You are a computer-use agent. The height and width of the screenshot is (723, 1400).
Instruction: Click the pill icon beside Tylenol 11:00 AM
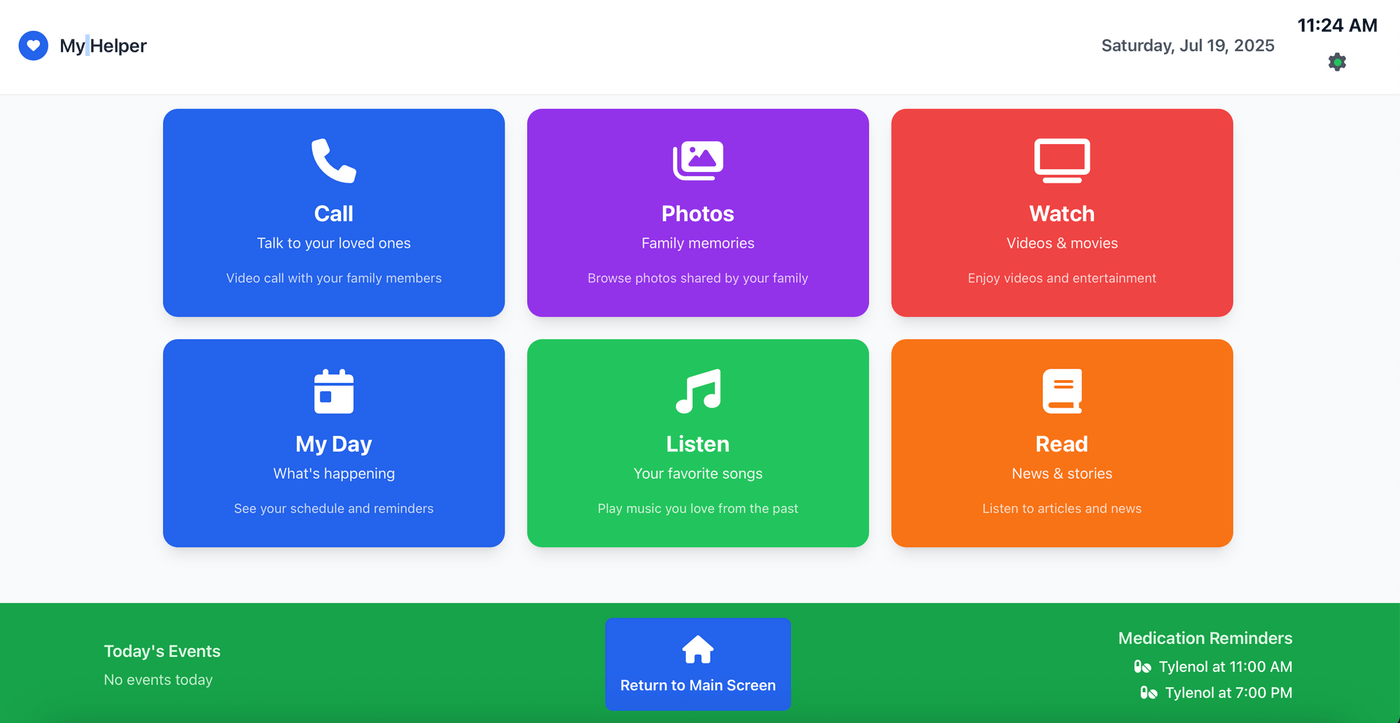tap(1142, 667)
